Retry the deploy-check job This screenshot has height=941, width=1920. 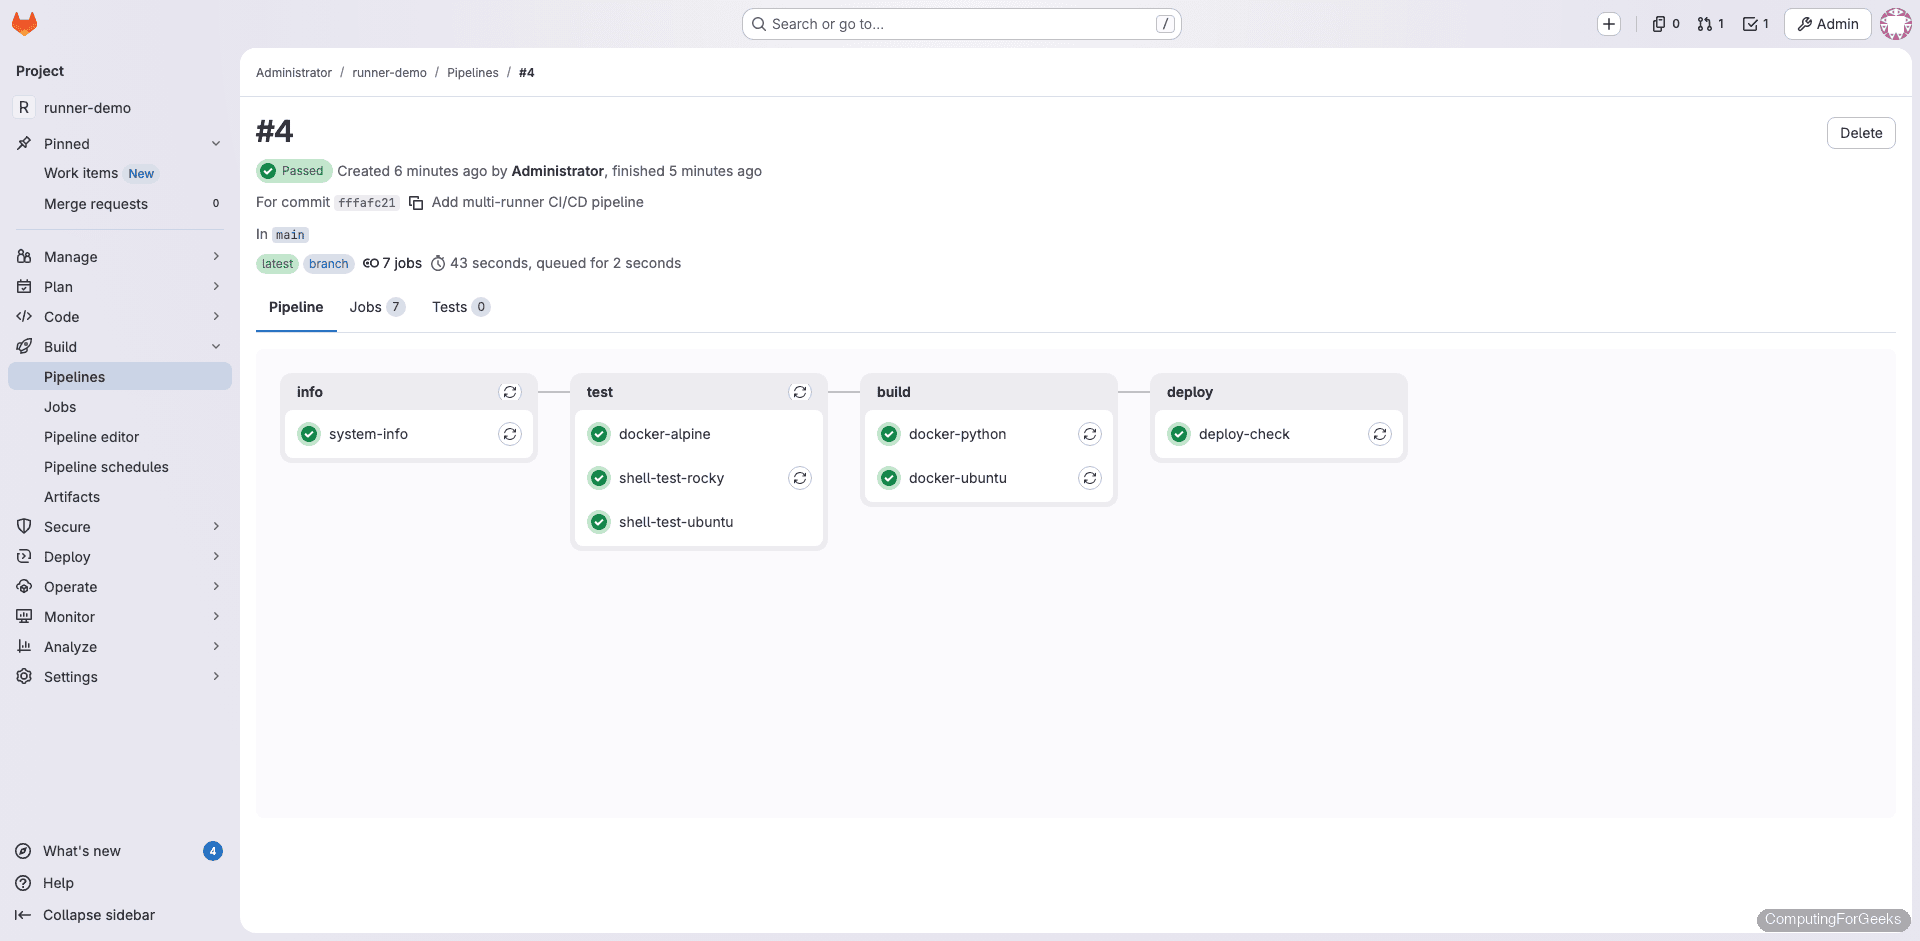tap(1380, 434)
